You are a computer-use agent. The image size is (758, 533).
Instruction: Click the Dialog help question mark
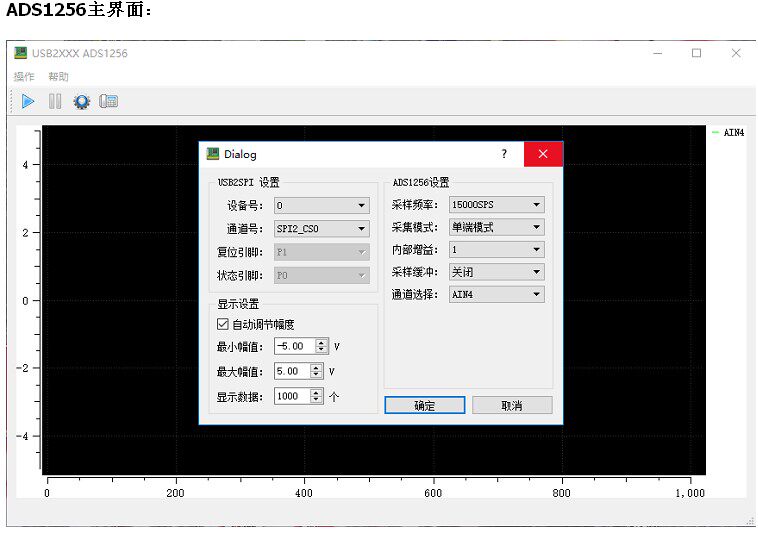click(504, 154)
